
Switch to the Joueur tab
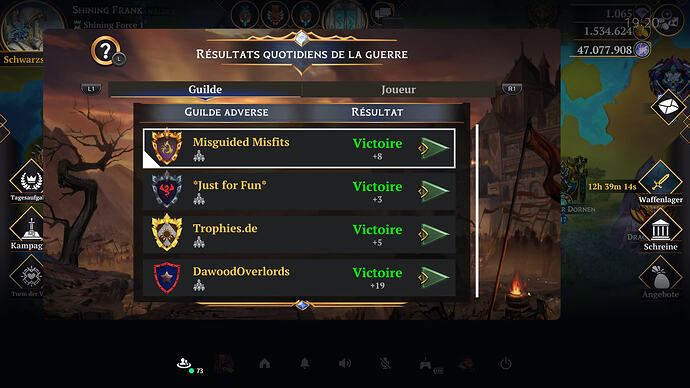(x=398, y=89)
